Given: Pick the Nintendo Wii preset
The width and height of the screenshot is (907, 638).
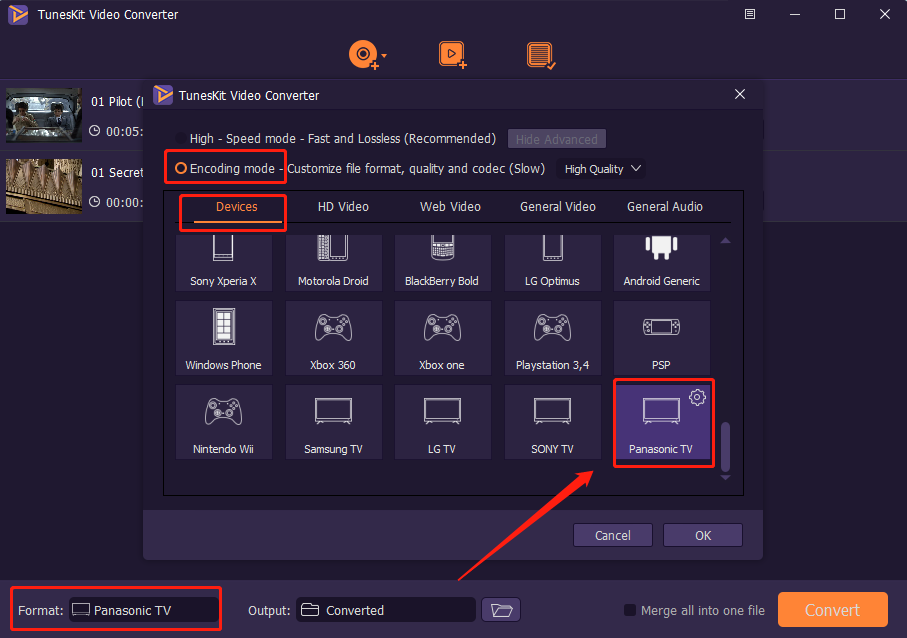Looking at the screenshot, I should [x=223, y=422].
